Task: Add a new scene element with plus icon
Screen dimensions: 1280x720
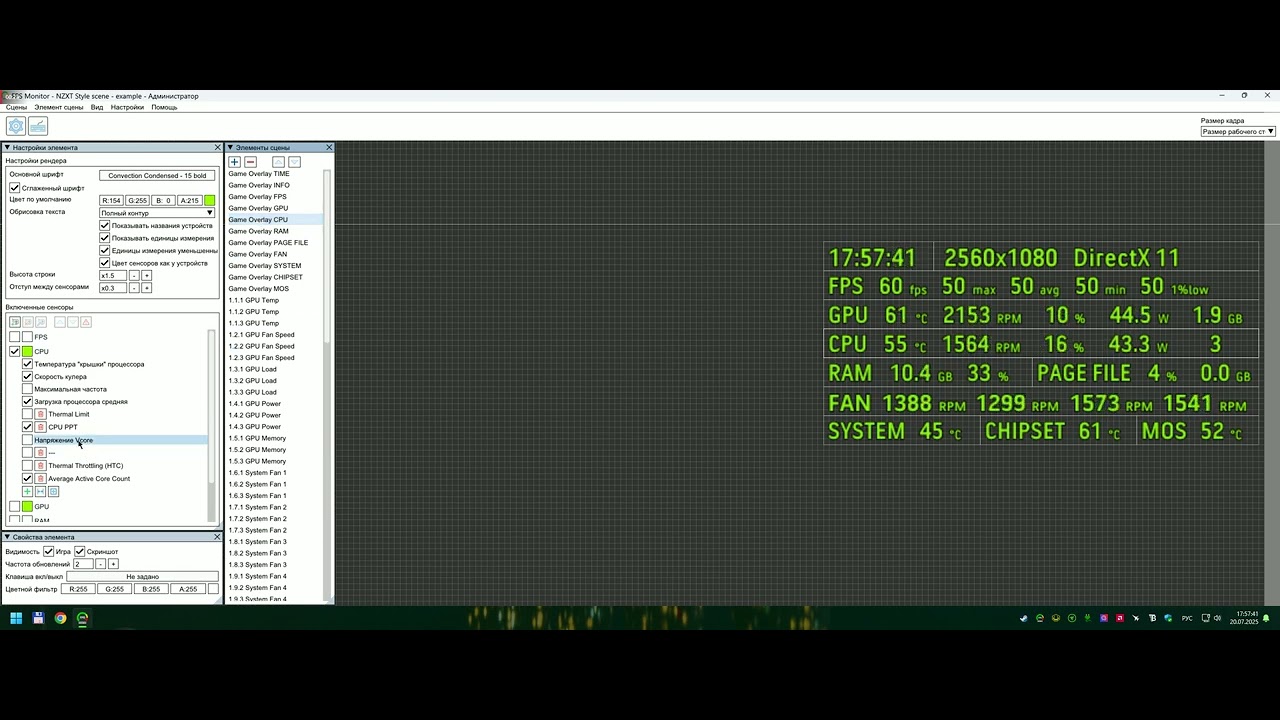Action: click(x=235, y=162)
